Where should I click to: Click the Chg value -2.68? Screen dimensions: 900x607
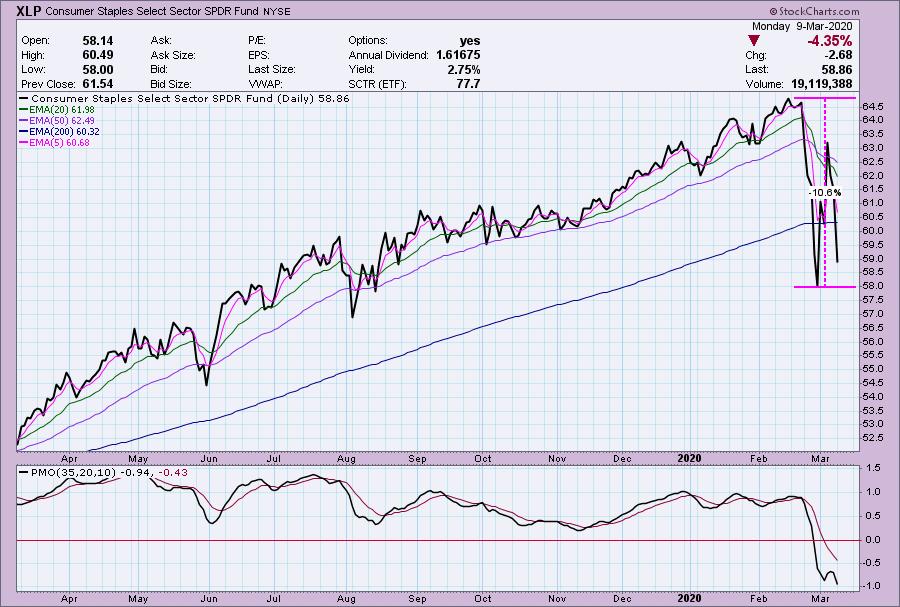pos(839,55)
